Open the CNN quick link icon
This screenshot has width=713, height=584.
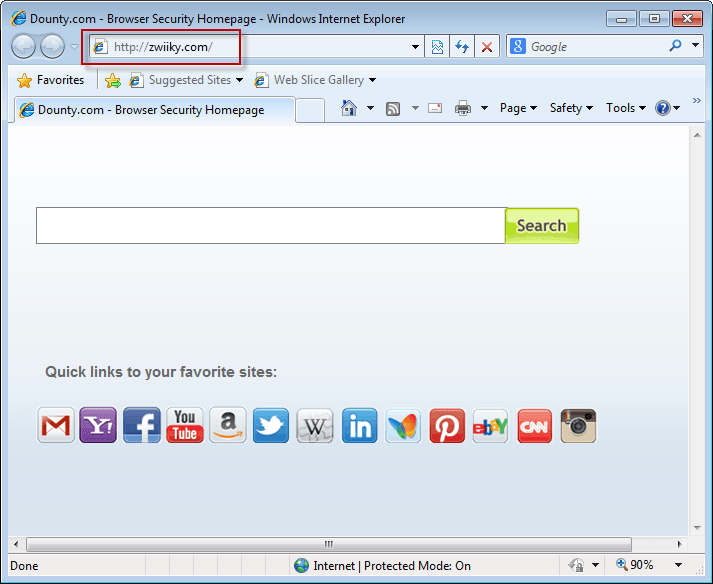[534, 425]
